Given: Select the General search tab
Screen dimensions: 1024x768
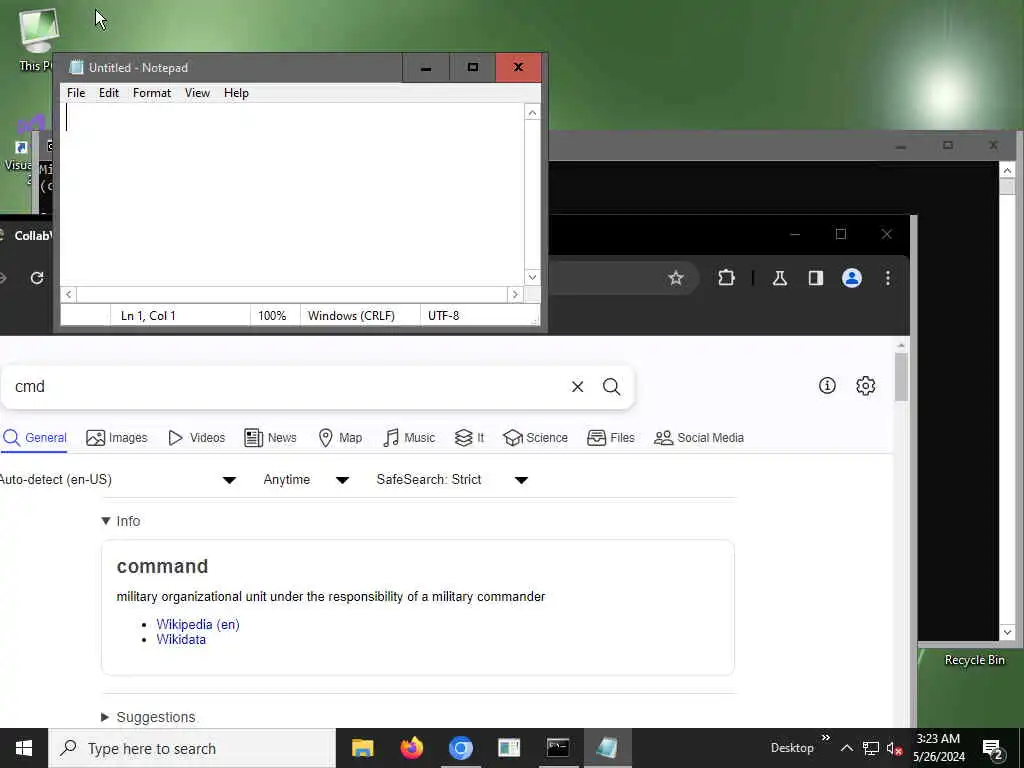Looking at the screenshot, I should coord(35,438).
